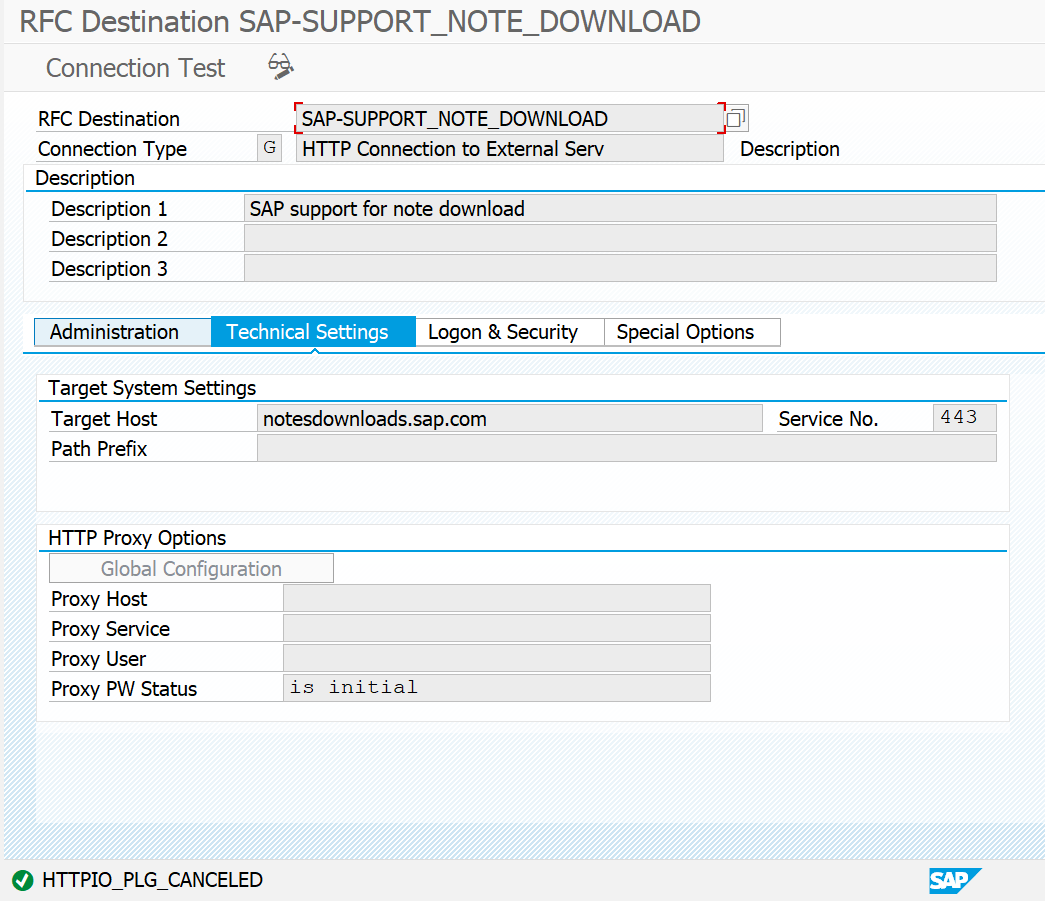This screenshot has height=901, width=1045.
Task: Click the empty Description 3 field
Action: tap(620, 269)
